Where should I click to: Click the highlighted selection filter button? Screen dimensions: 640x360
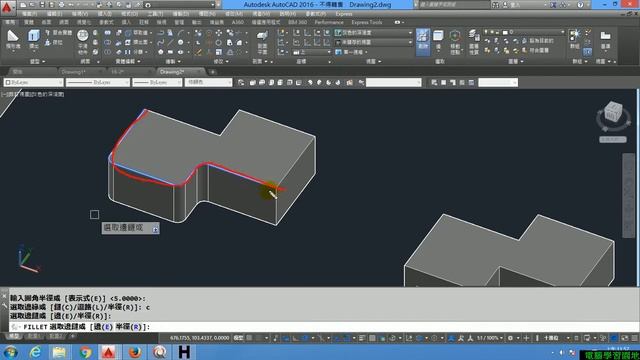423,42
